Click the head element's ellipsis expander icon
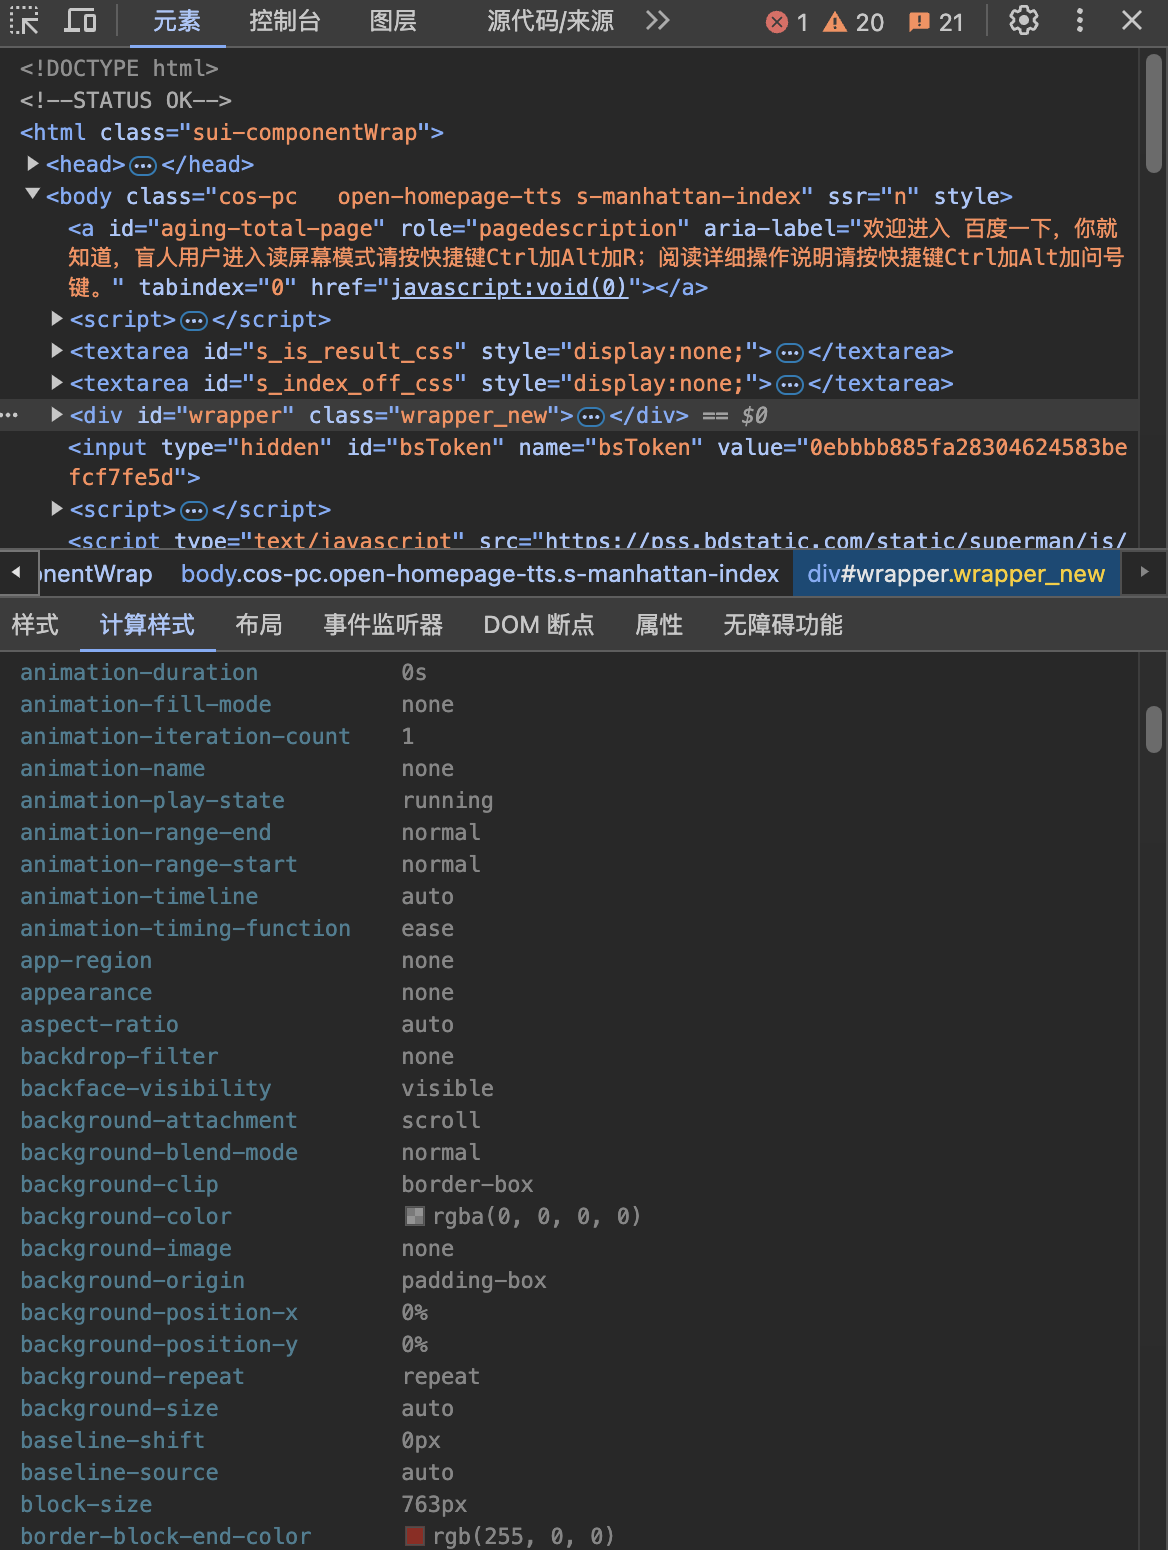 click(x=144, y=164)
